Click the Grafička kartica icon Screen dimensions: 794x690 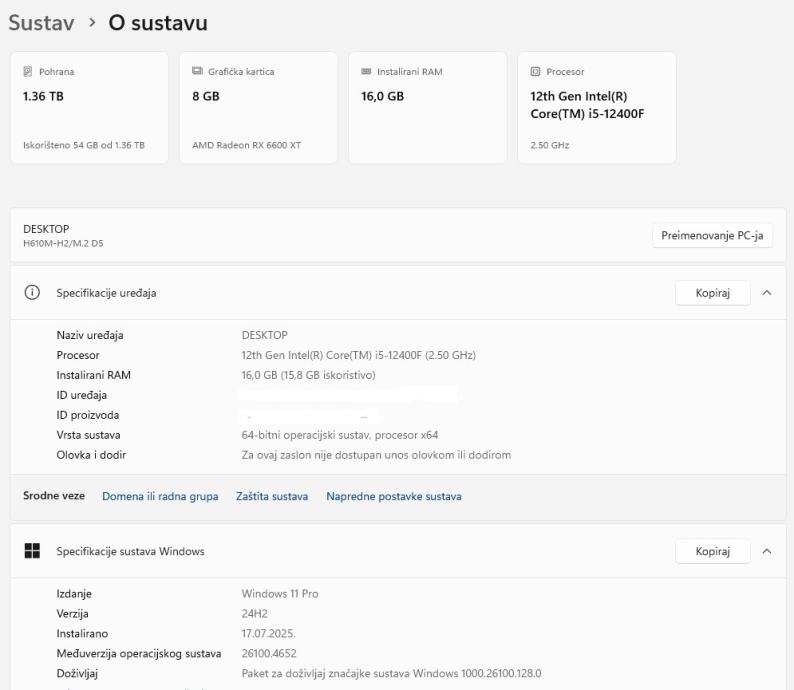click(197, 72)
